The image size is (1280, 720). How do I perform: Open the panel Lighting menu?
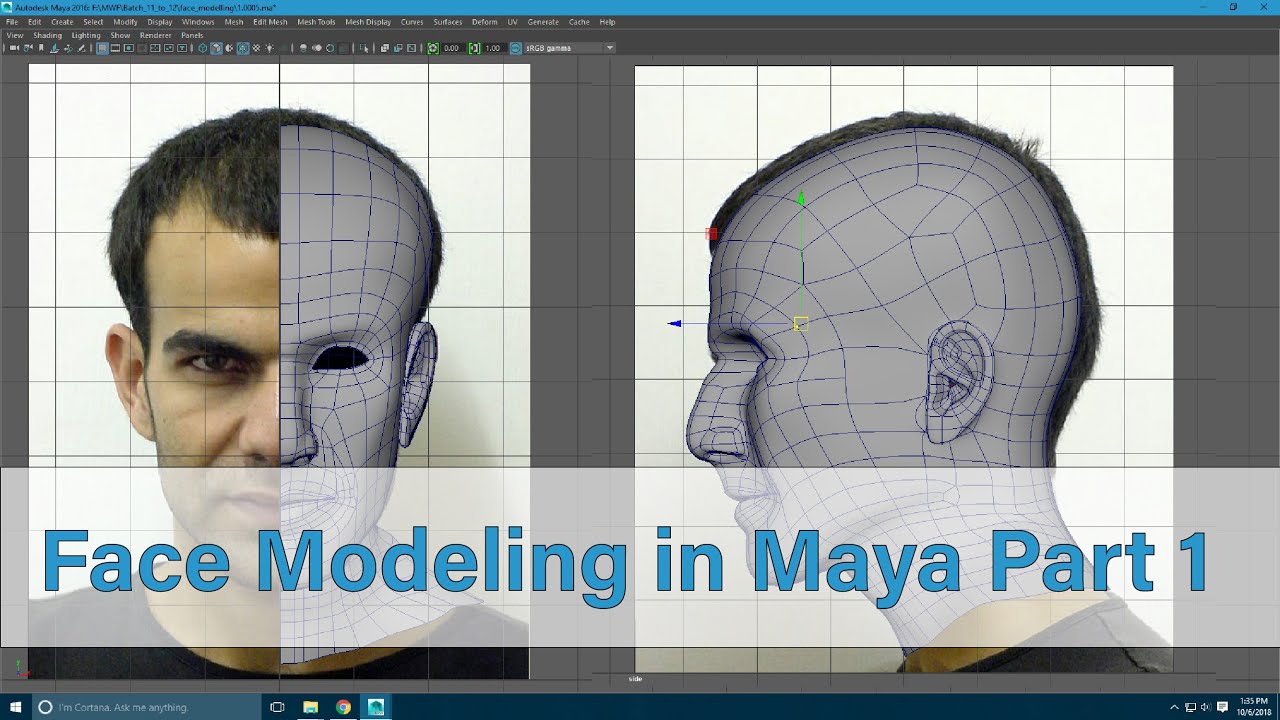pos(86,35)
